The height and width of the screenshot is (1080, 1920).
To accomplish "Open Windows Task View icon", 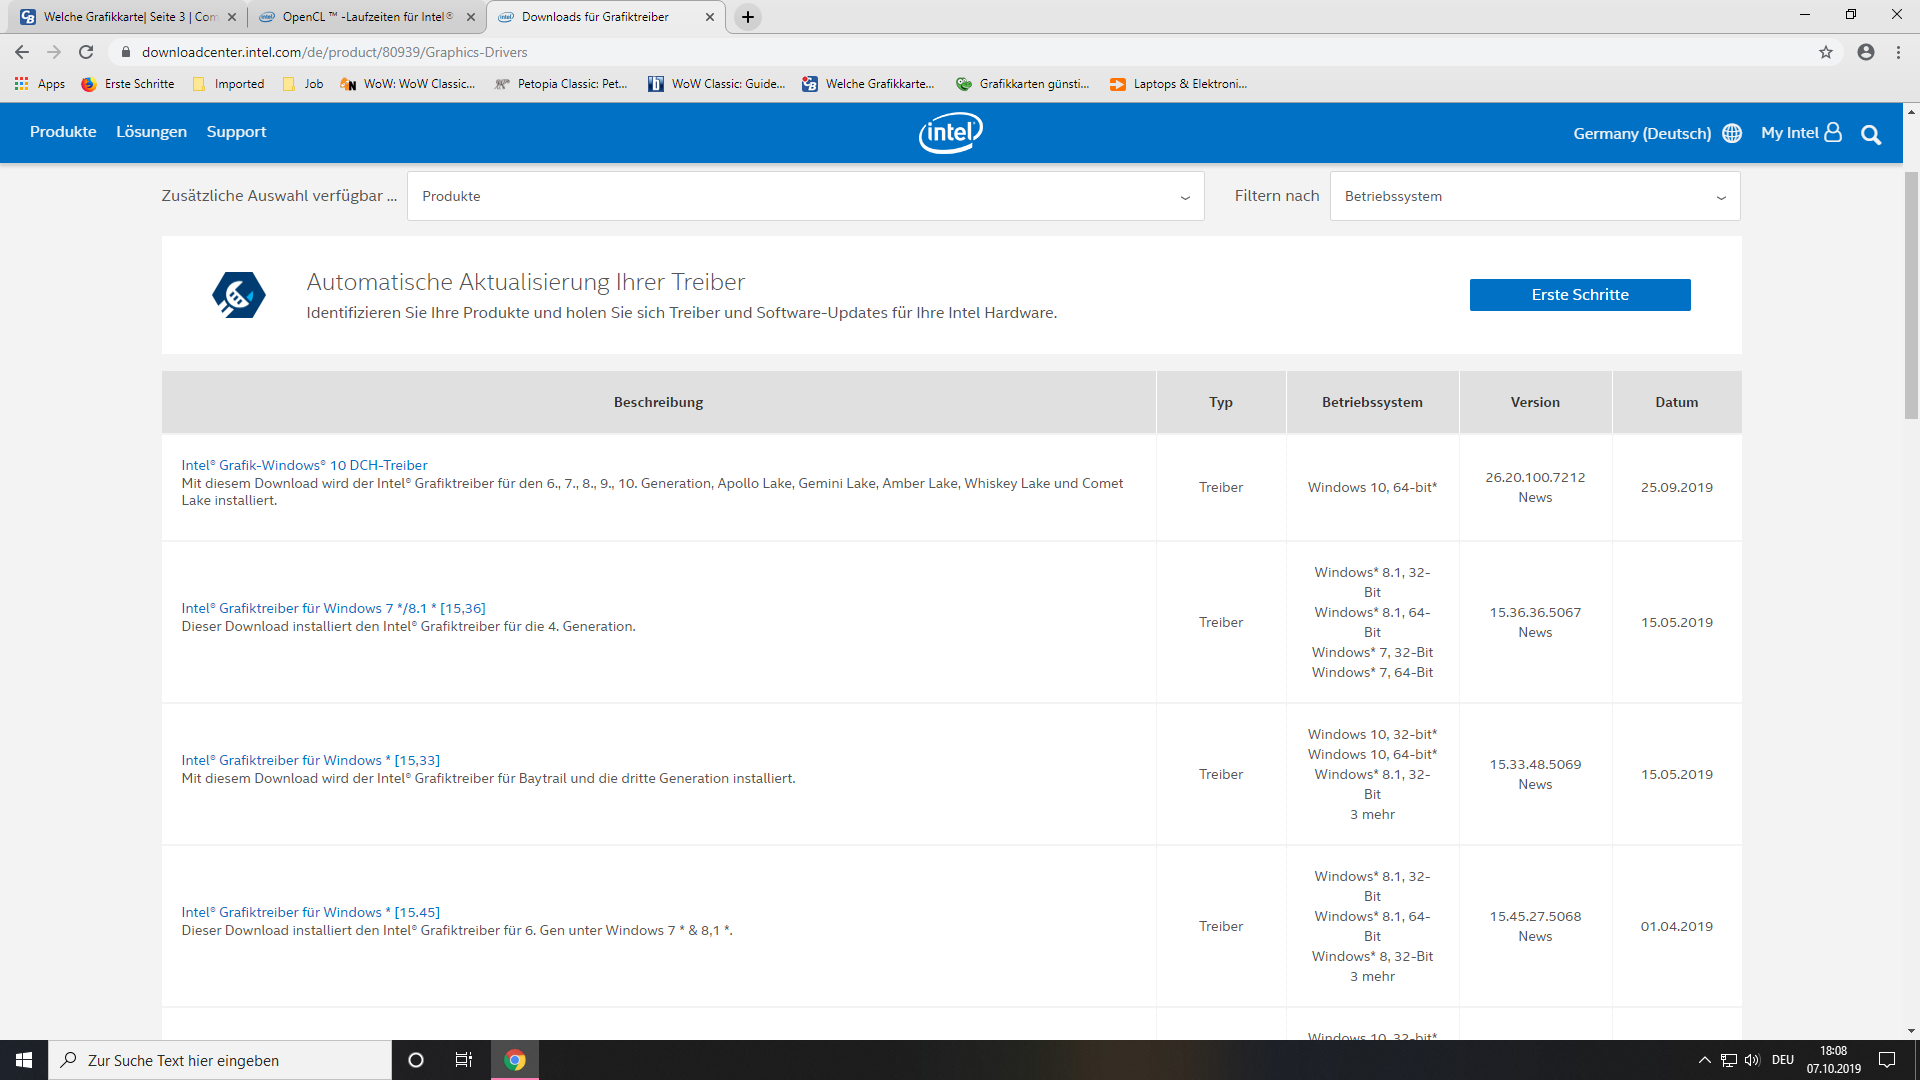I will point(463,1060).
